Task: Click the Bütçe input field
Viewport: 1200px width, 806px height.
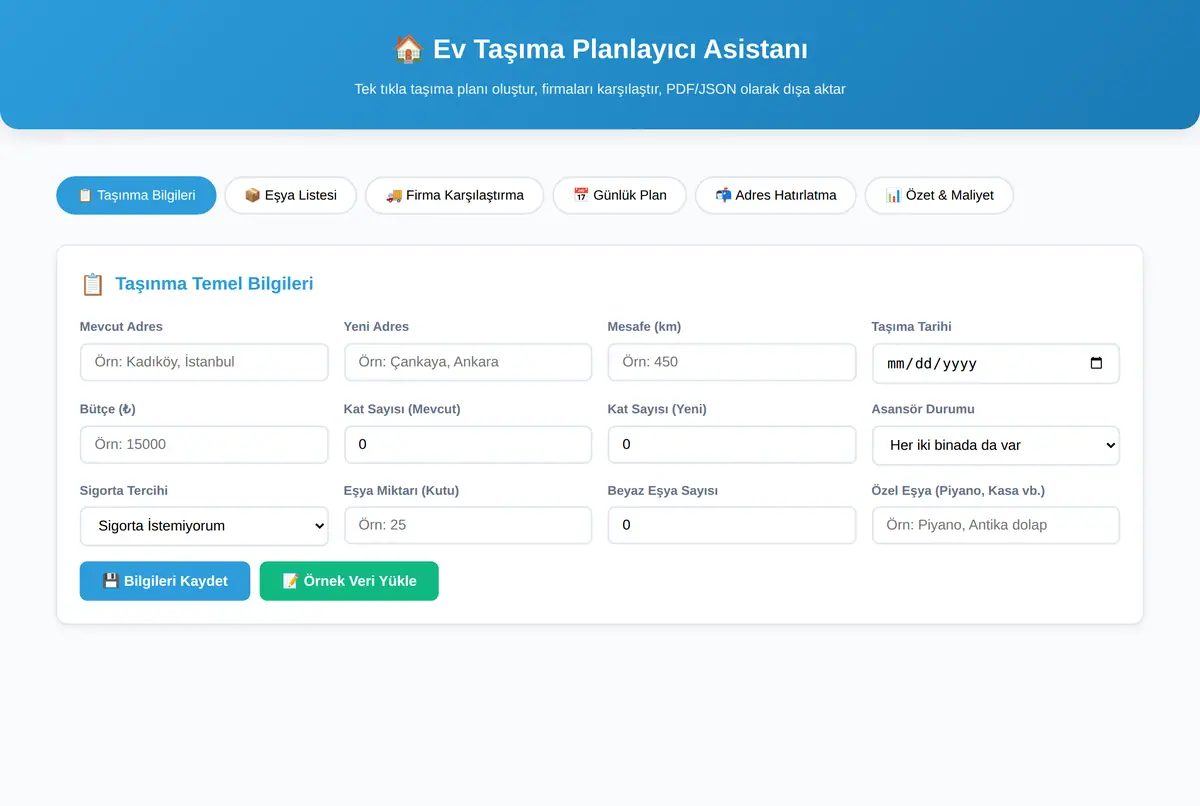Action: click(x=204, y=444)
